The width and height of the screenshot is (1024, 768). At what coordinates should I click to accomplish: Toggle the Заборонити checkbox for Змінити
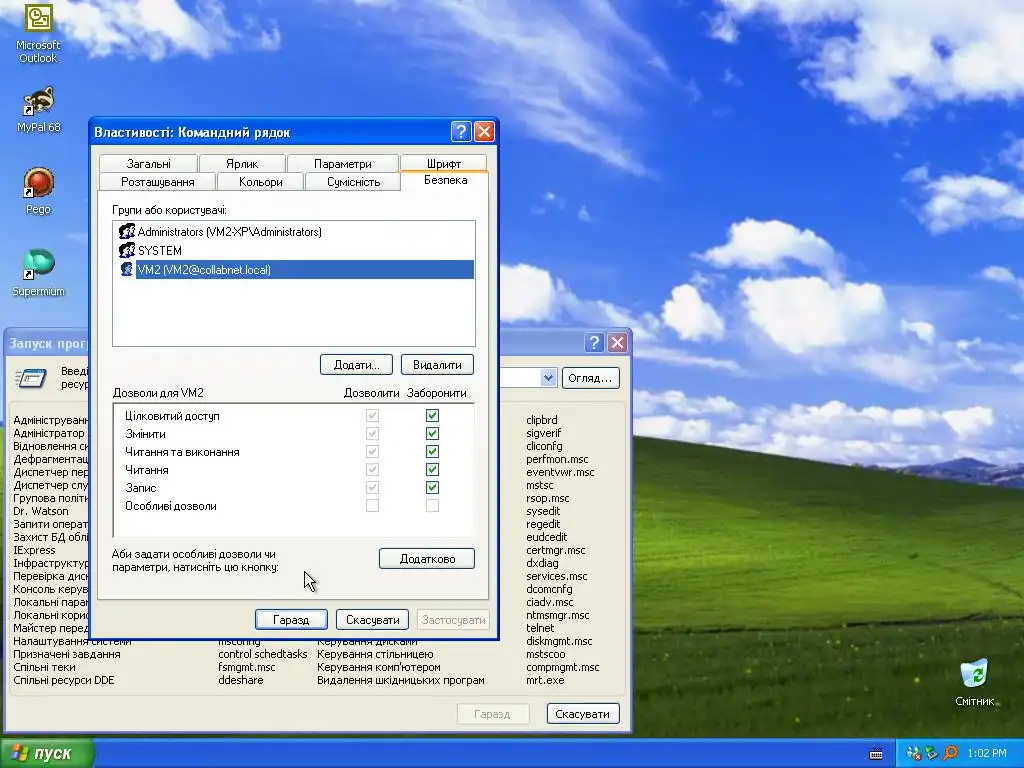pos(432,434)
